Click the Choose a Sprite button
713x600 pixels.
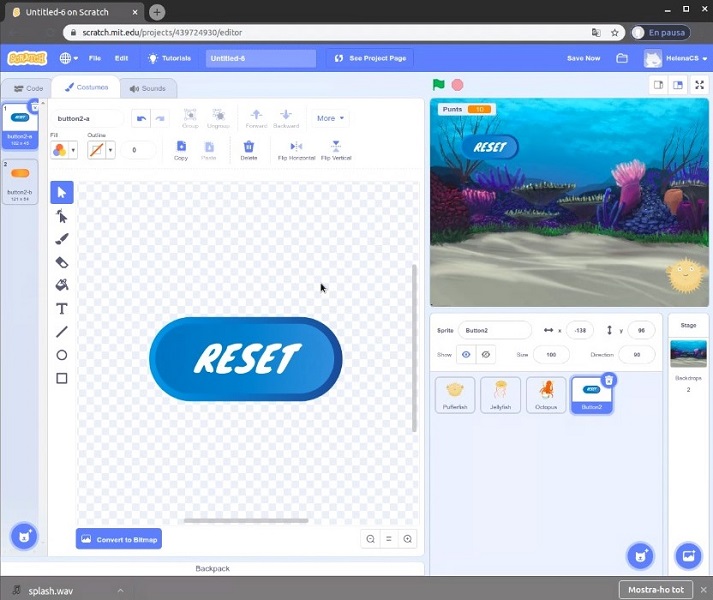click(641, 555)
